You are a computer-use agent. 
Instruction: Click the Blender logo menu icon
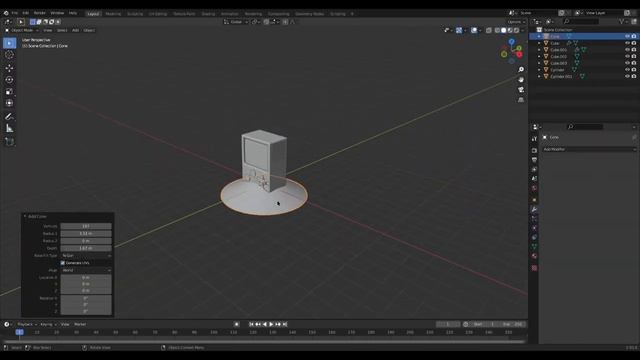(x=6, y=13)
